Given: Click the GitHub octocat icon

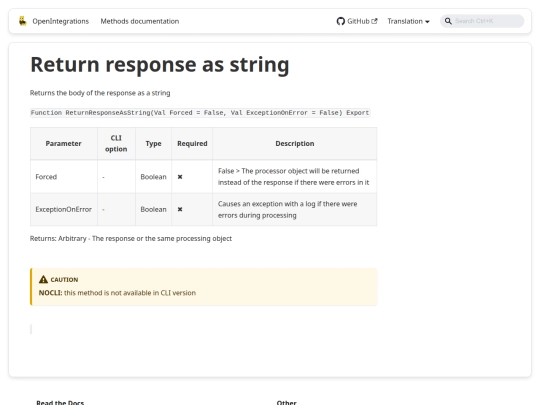Looking at the screenshot, I should pyautogui.click(x=341, y=21).
